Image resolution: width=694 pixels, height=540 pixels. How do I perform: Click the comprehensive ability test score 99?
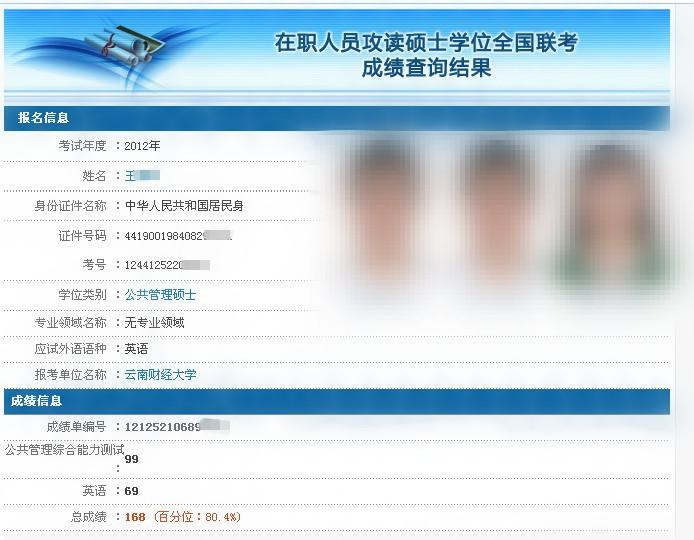point(131,459)
